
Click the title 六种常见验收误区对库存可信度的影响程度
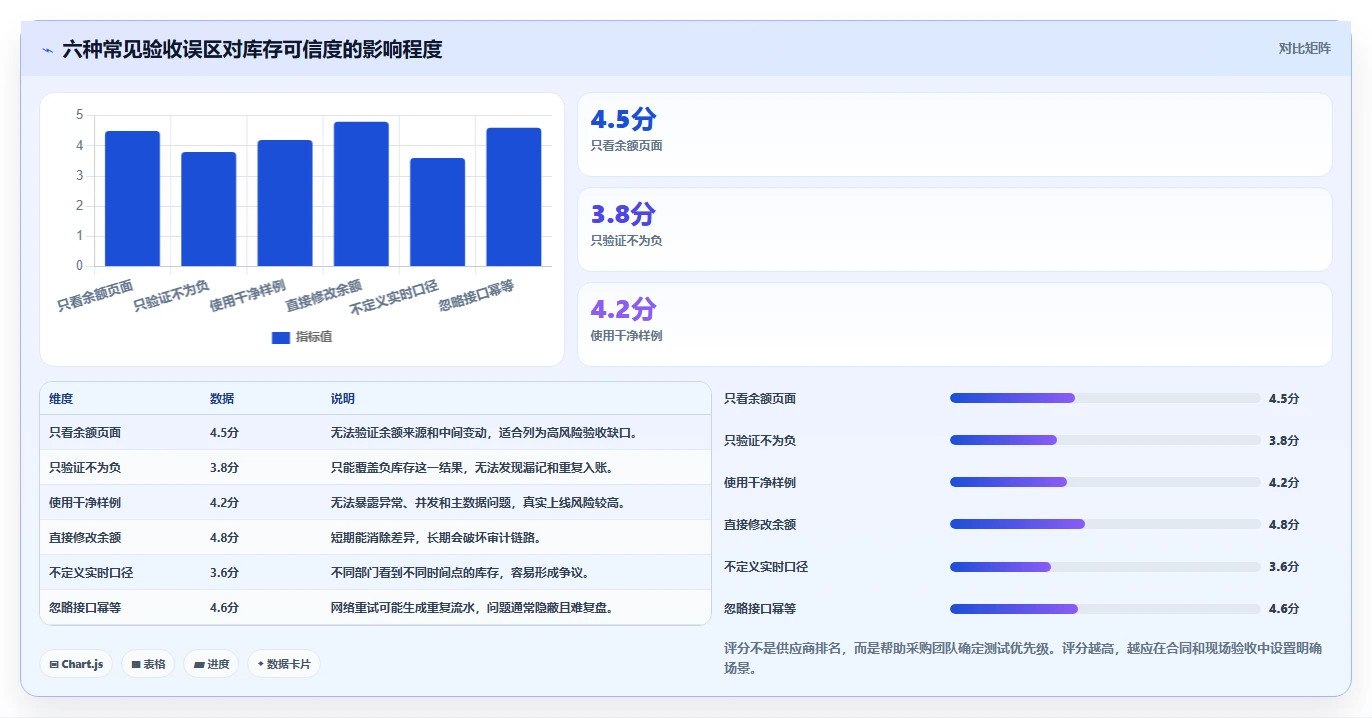coord(252,49)
